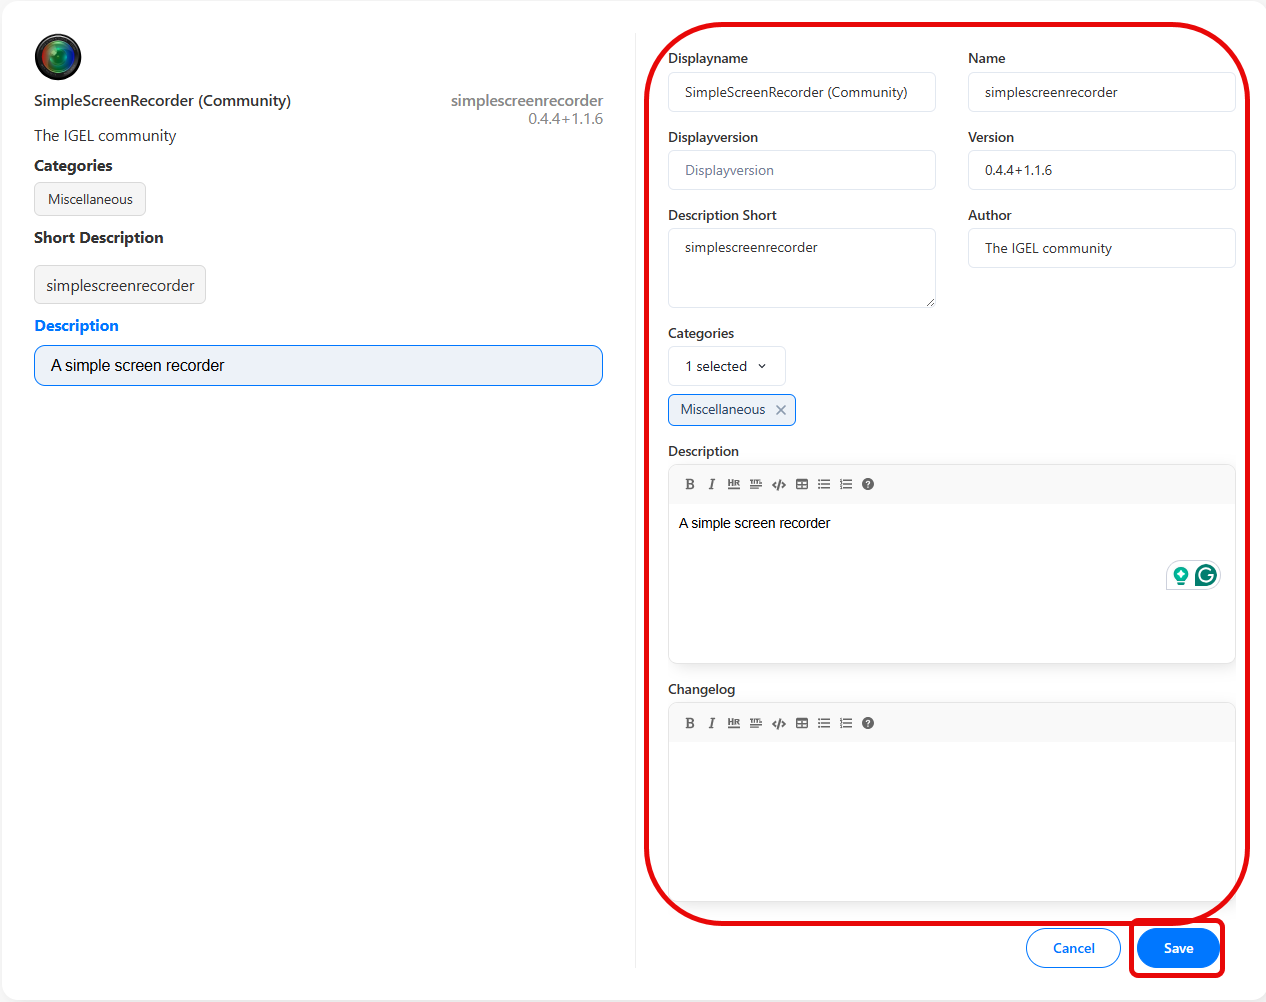Screen dimensions: 1266x1002
Task: Click the gray '0.4.4+1.1.6' preview version text
Action: pyautogui.click(x=565, y=119)
